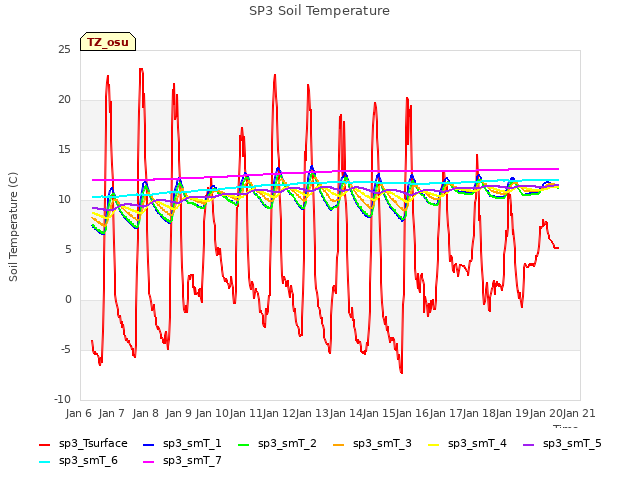This screenshot has height=480, width=640.
Task: Click the red sp3_Tsurface legend swatch
Action: [x=44, y=444]
